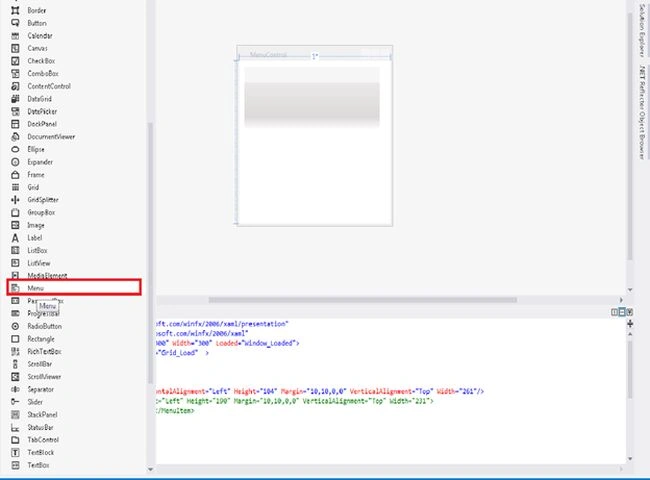
Task: Click the Menu item in toolbox
Action: tap(74, 288)
